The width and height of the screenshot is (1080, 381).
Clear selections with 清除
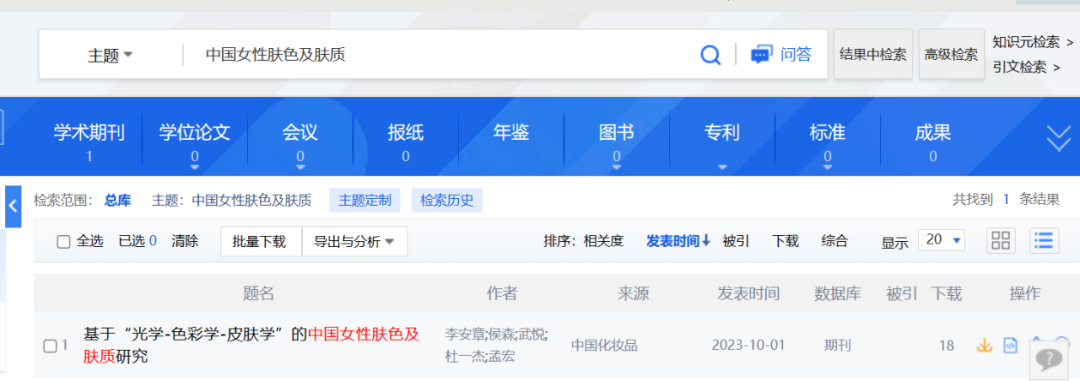tap(185, 241)
